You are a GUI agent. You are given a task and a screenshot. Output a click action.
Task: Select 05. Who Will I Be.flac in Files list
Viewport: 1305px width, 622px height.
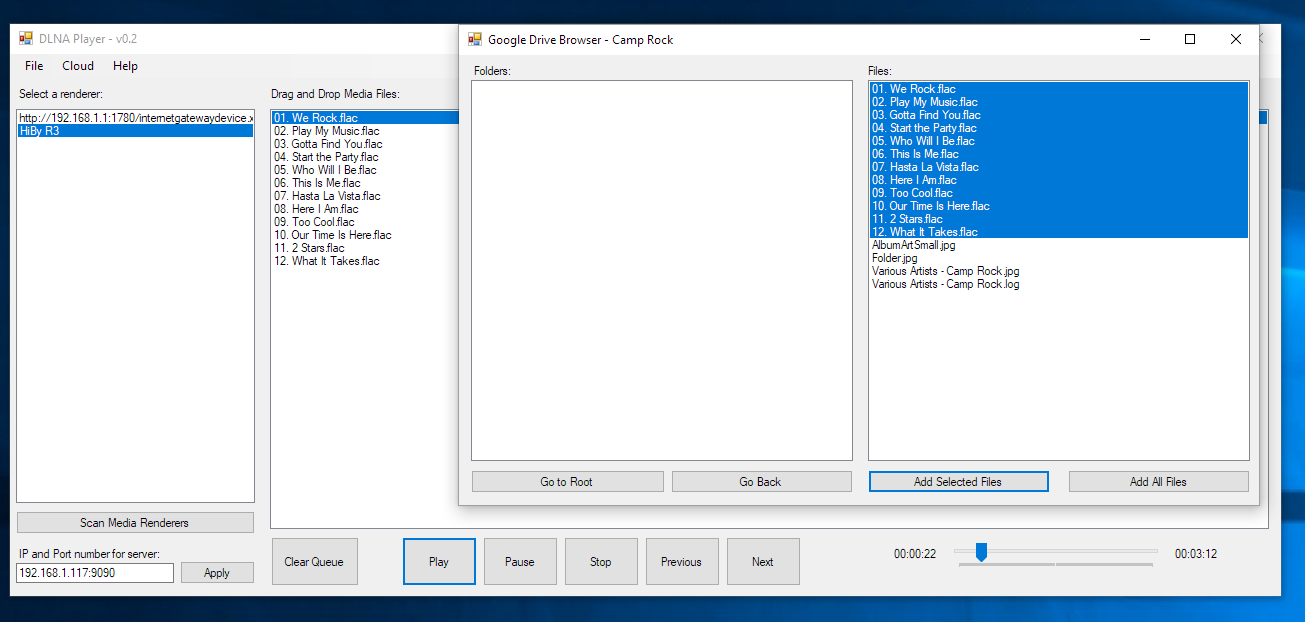pos(1059,141)
